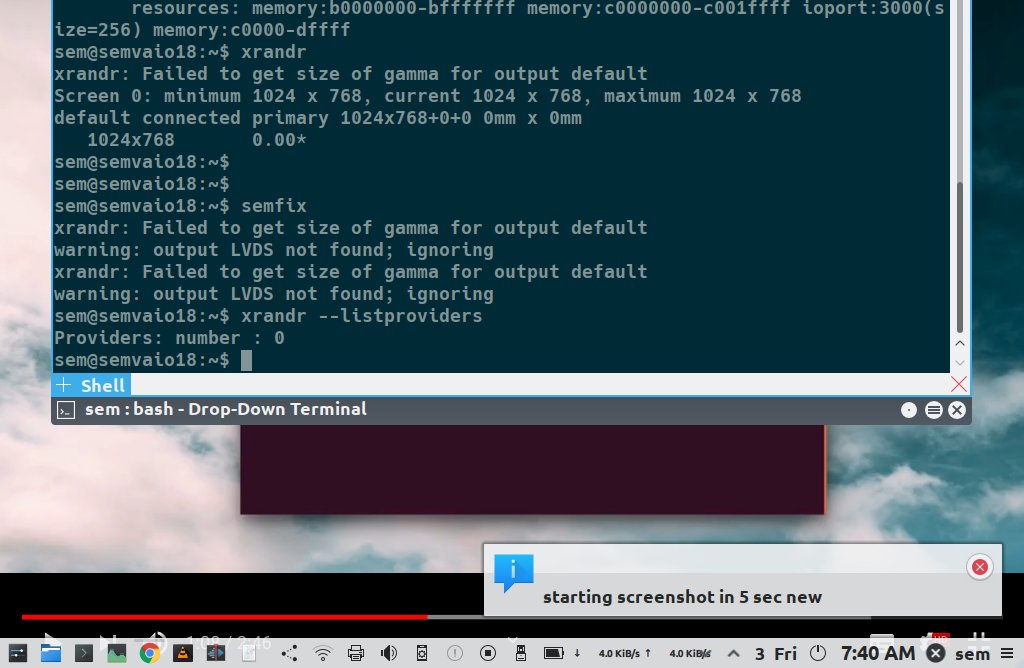This screenshot has width=1024, height=668.
Task: Toggle keep-open circle button on terminal title bar
Action: point(908,410)
